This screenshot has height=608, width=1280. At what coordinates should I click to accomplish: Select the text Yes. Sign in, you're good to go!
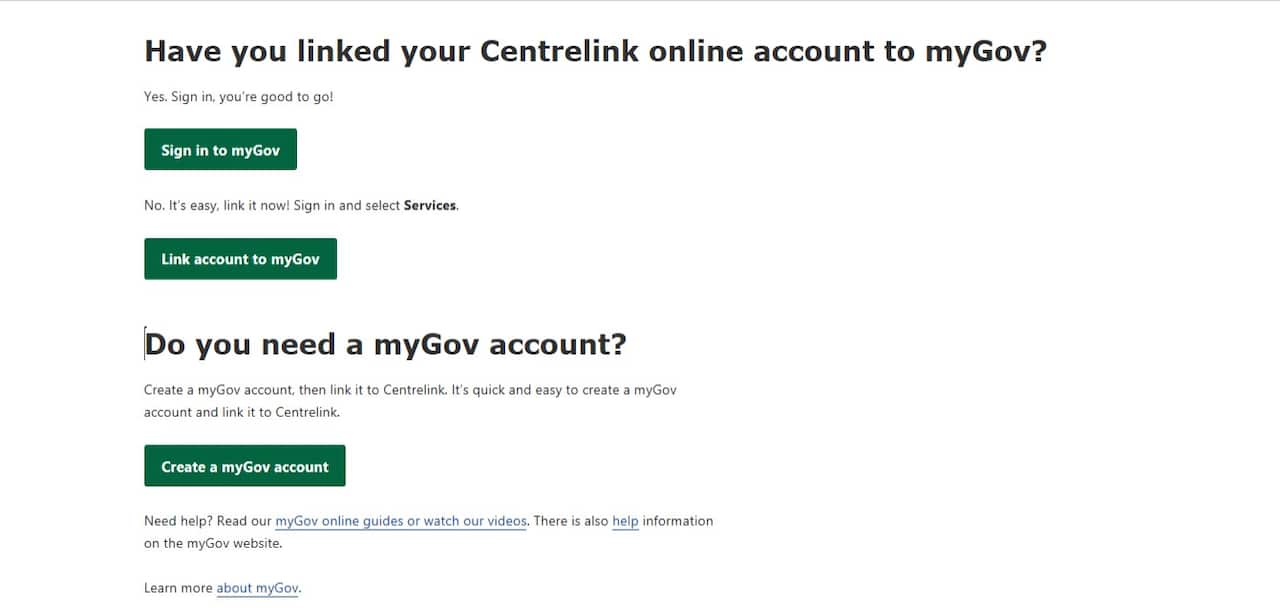[240, 96]
